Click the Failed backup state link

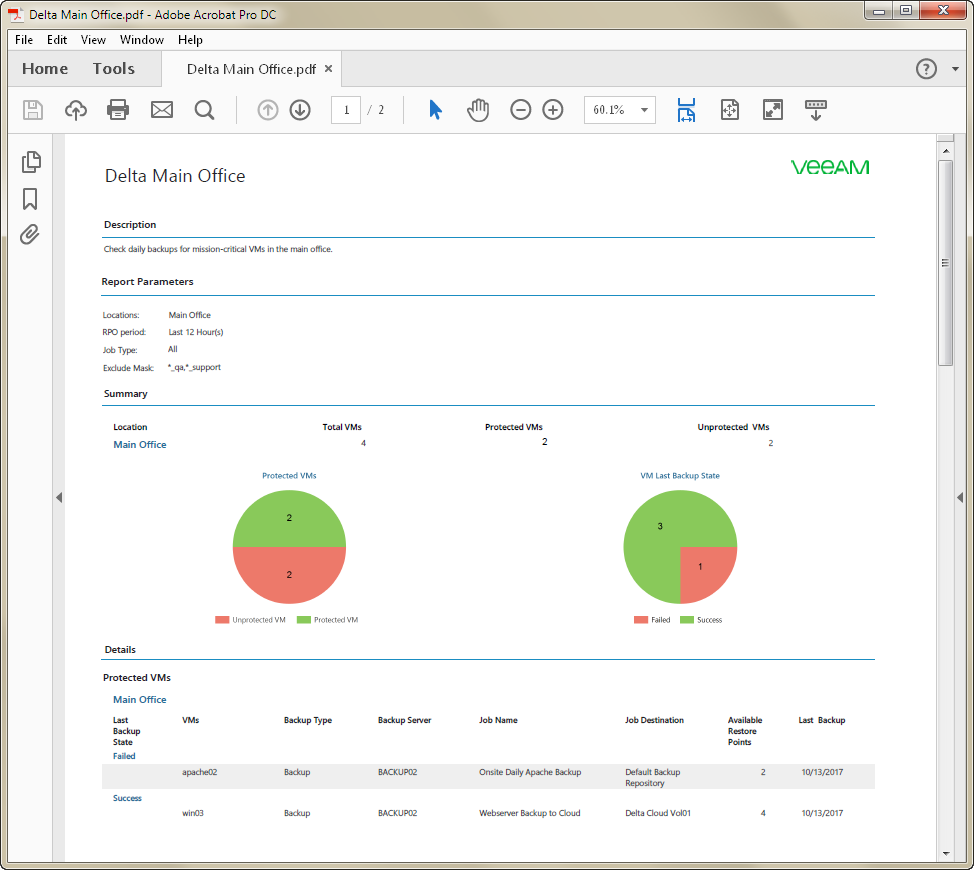point(124,756)
